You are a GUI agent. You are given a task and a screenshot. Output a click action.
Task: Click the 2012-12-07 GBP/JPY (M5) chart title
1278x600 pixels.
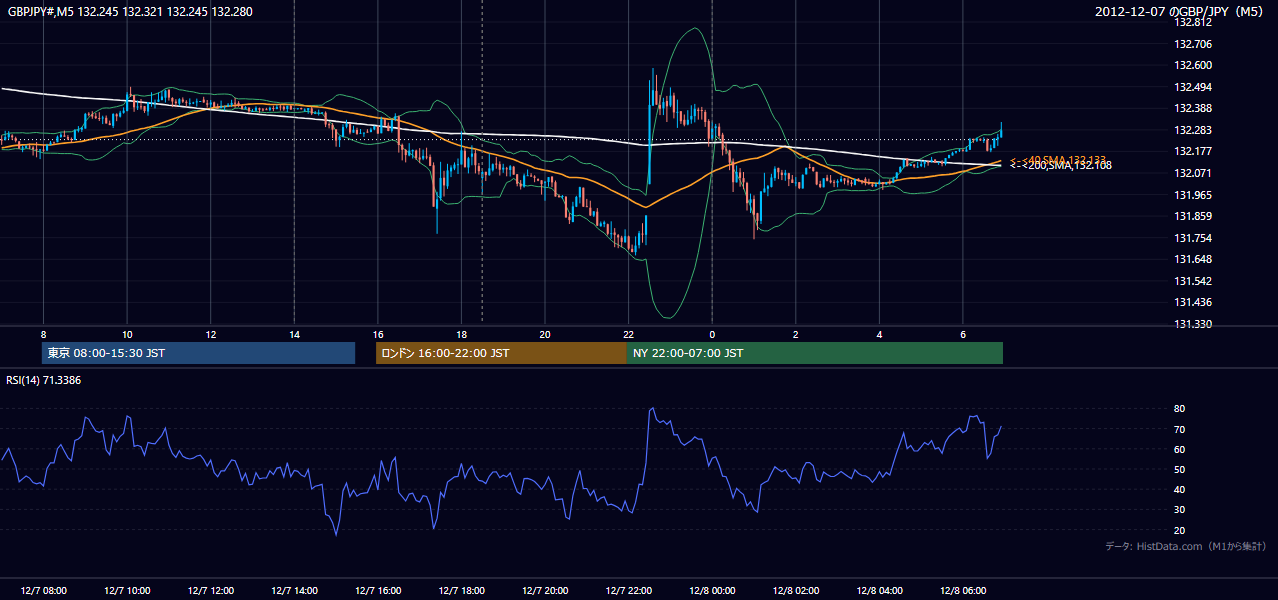pos(1180,11)
